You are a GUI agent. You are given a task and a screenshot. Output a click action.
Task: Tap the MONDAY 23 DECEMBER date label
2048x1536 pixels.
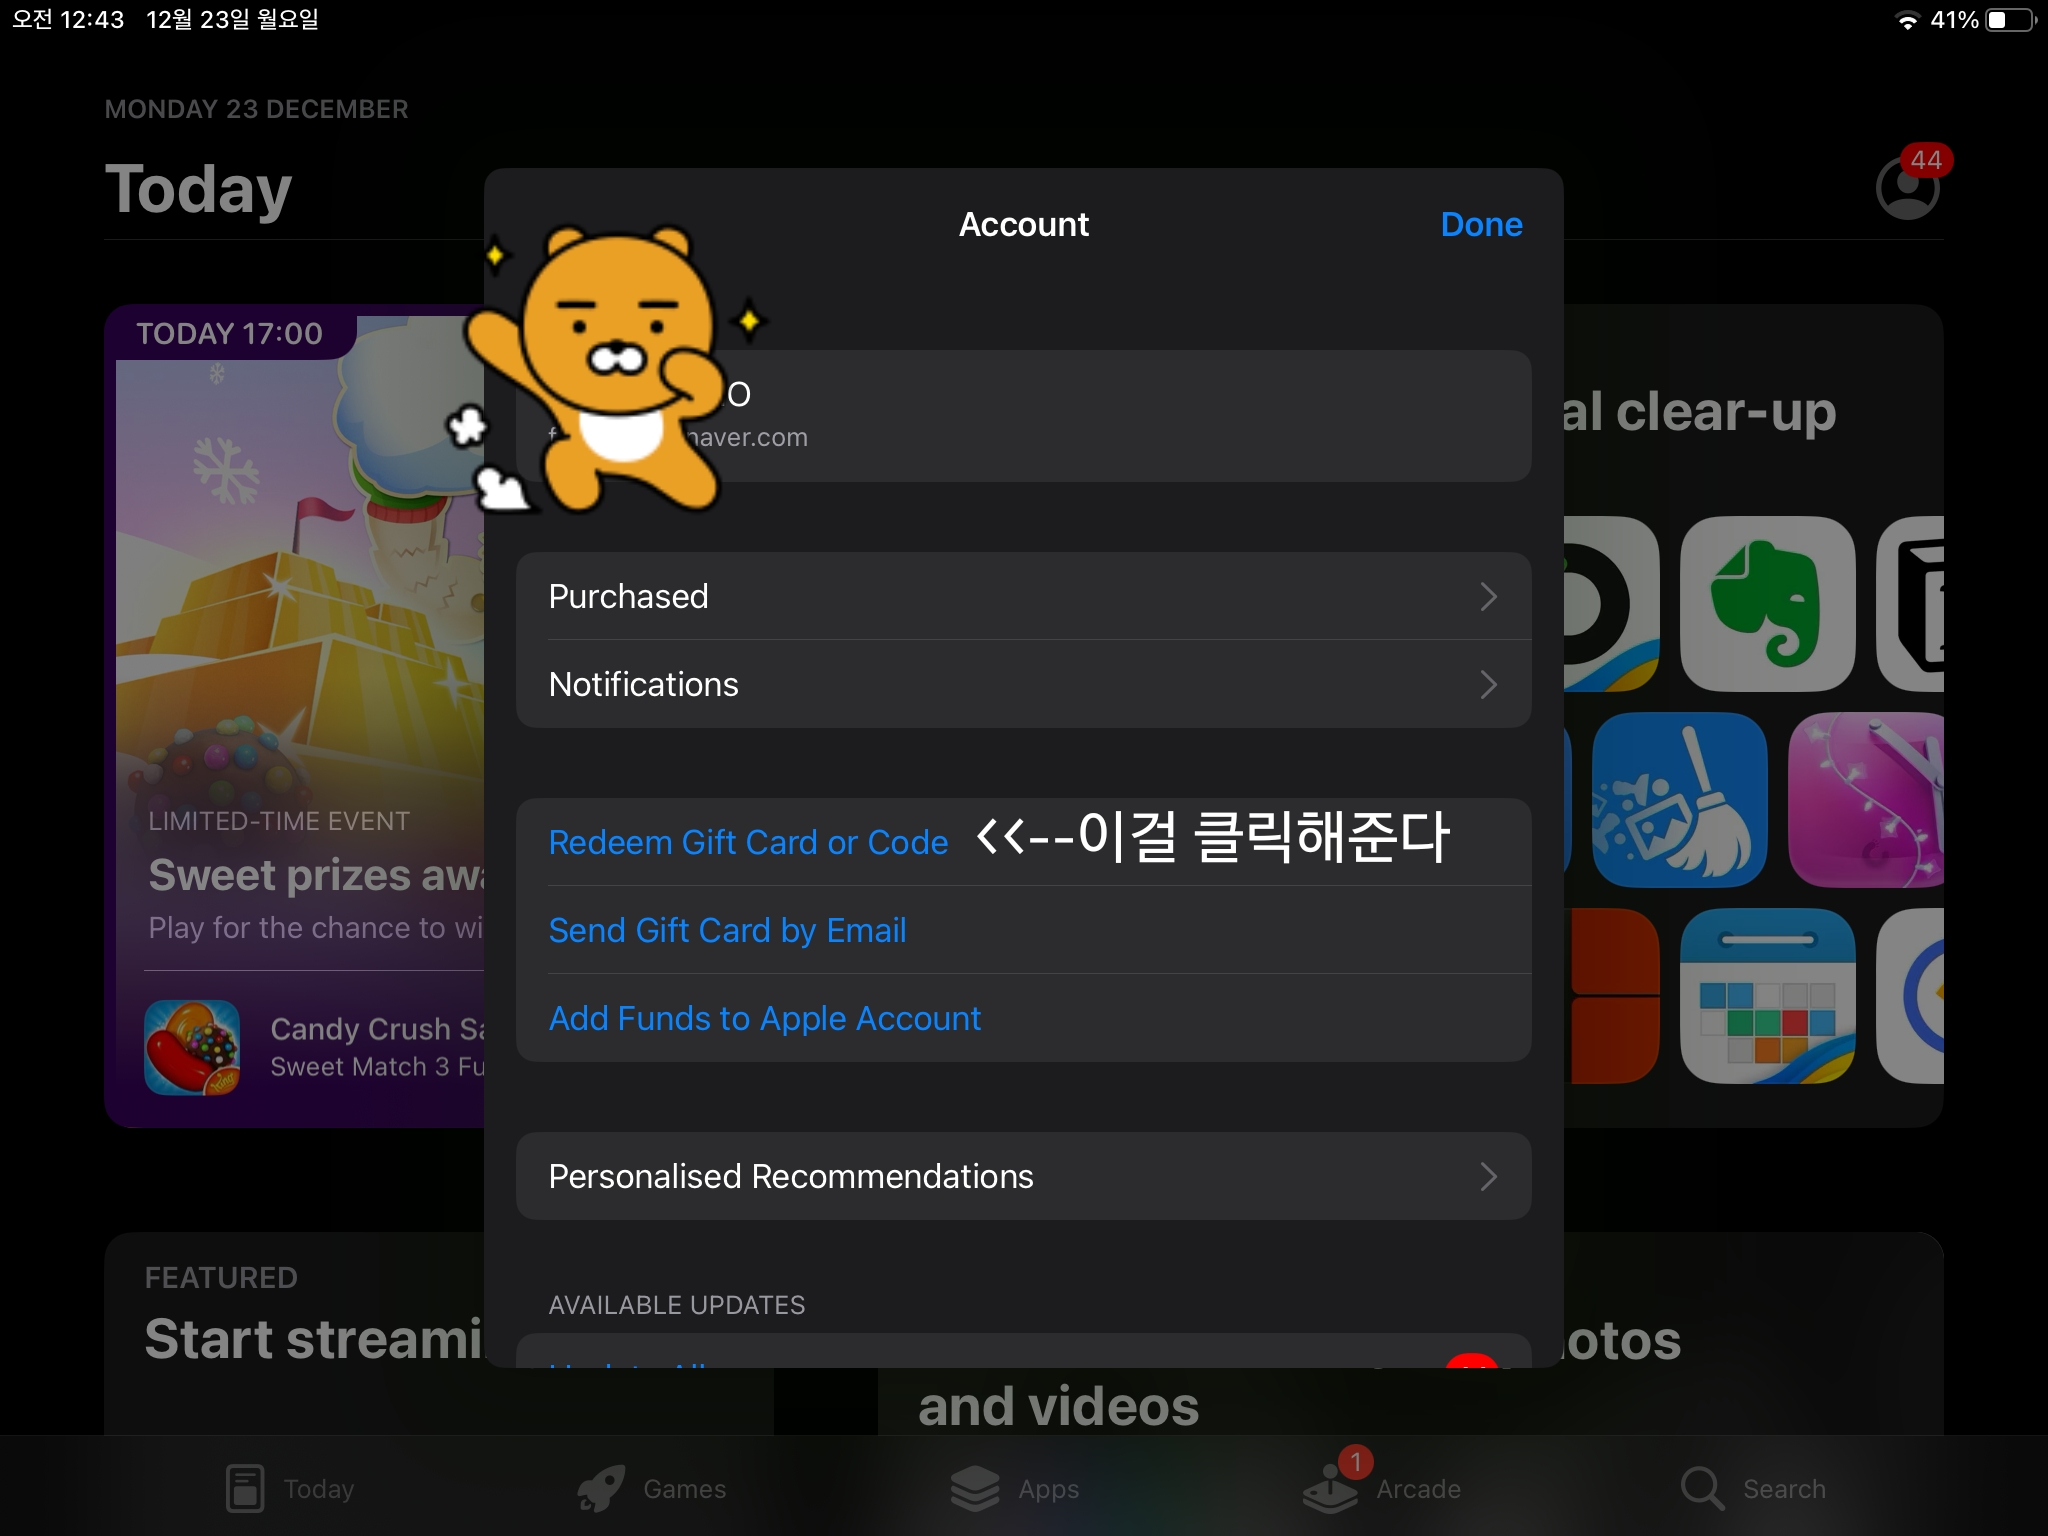pos(256,109)
